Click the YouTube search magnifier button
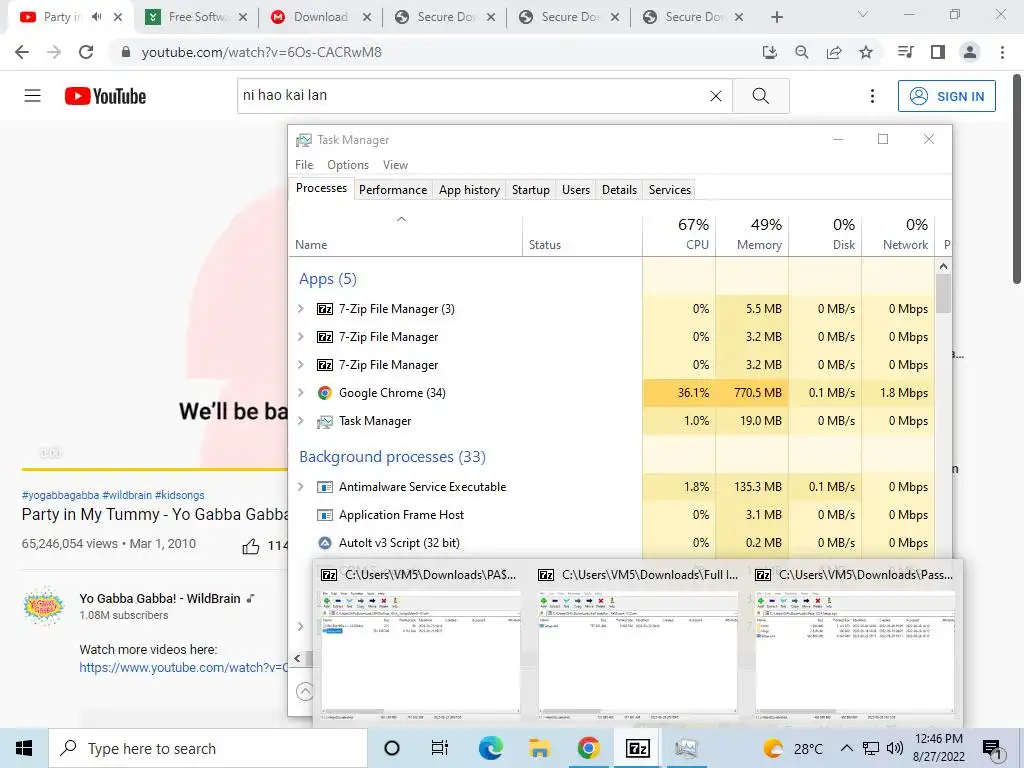This screenshot has height=768, width=1024. [x=761, y=96]
